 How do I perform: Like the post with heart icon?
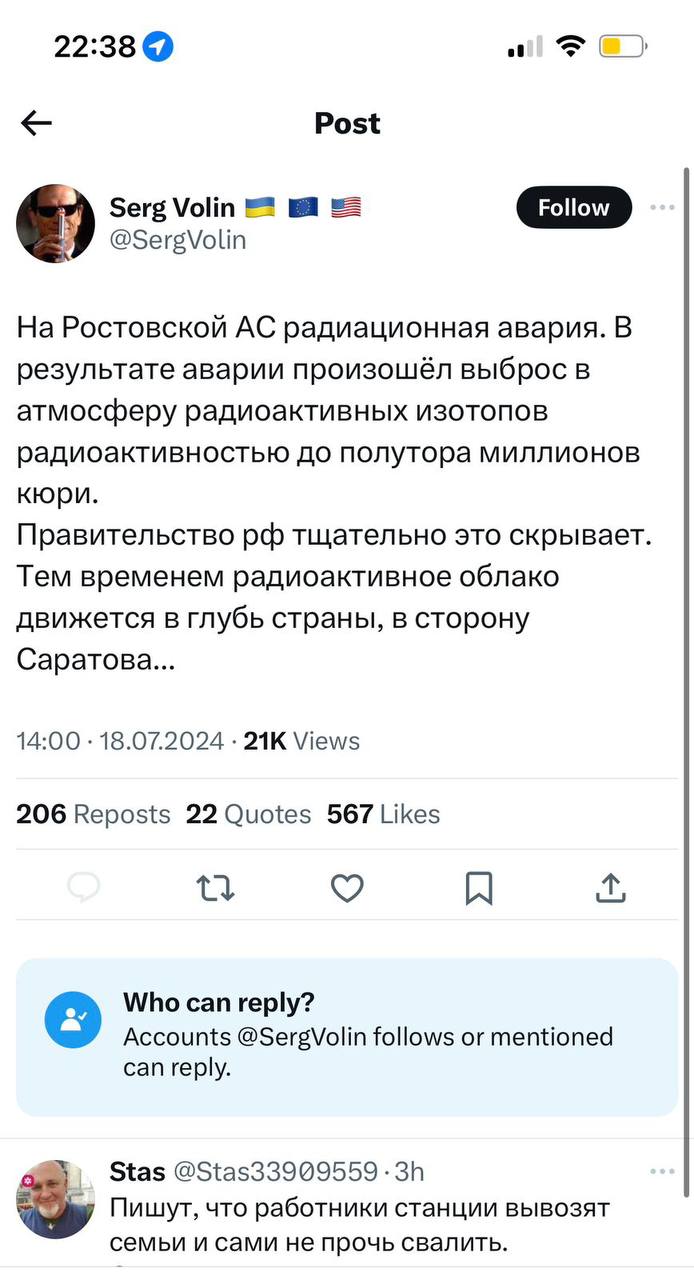[x=347, y=887]
